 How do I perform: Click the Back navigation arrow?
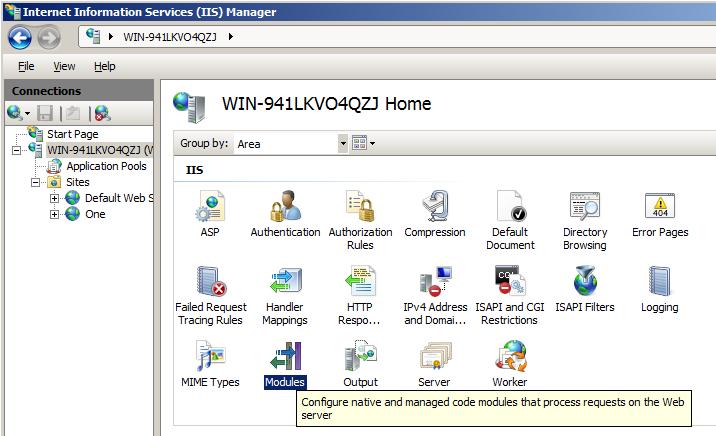pyautogui.click(x=20, y=37)
